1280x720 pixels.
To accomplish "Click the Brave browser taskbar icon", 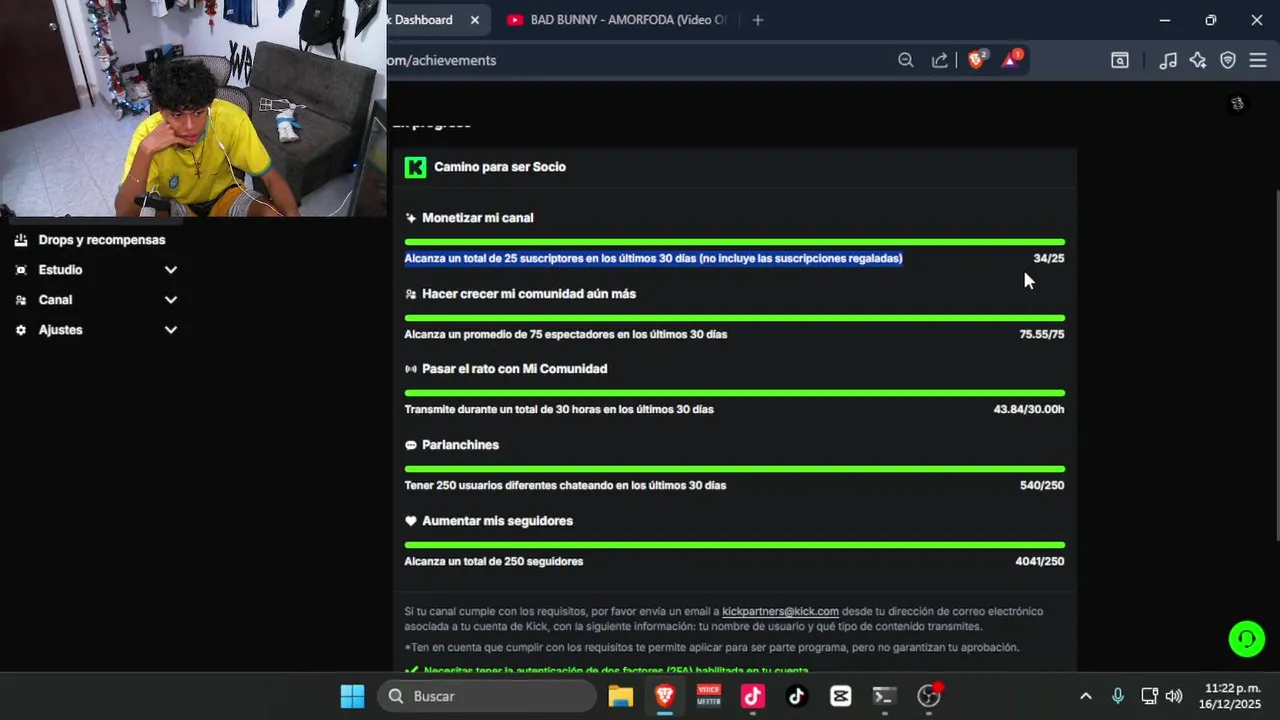I will point(665,696).
